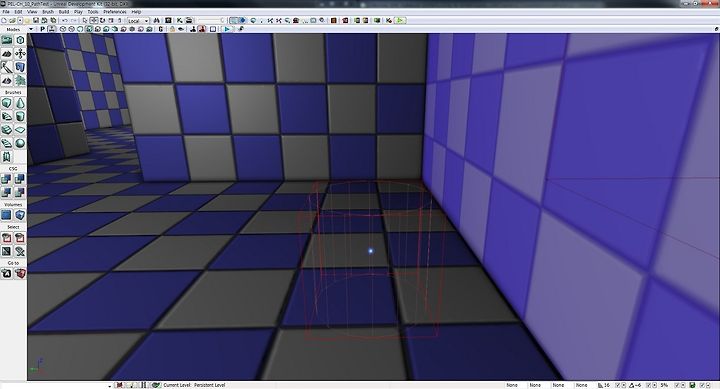The width and height of the screenshot is (720, 389).
Task: Click the green Play level icon
Action: (x=400, y=20)
